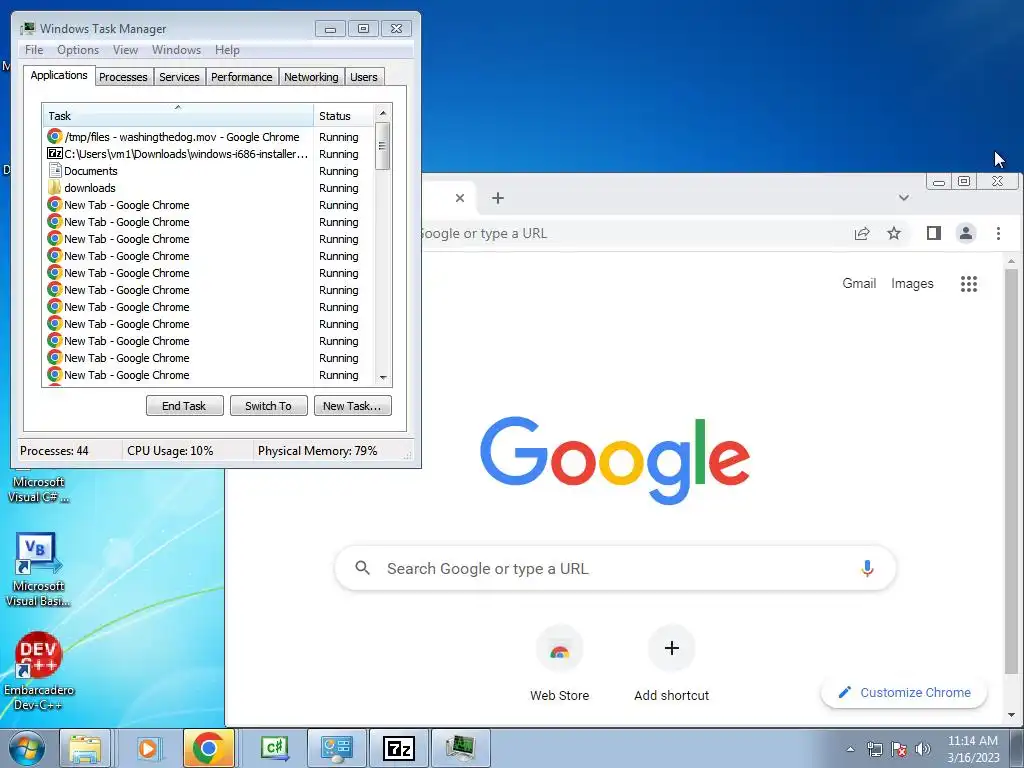1024x768 pixels.
Task: Switch to the Users tab
Action: (363, 77)
